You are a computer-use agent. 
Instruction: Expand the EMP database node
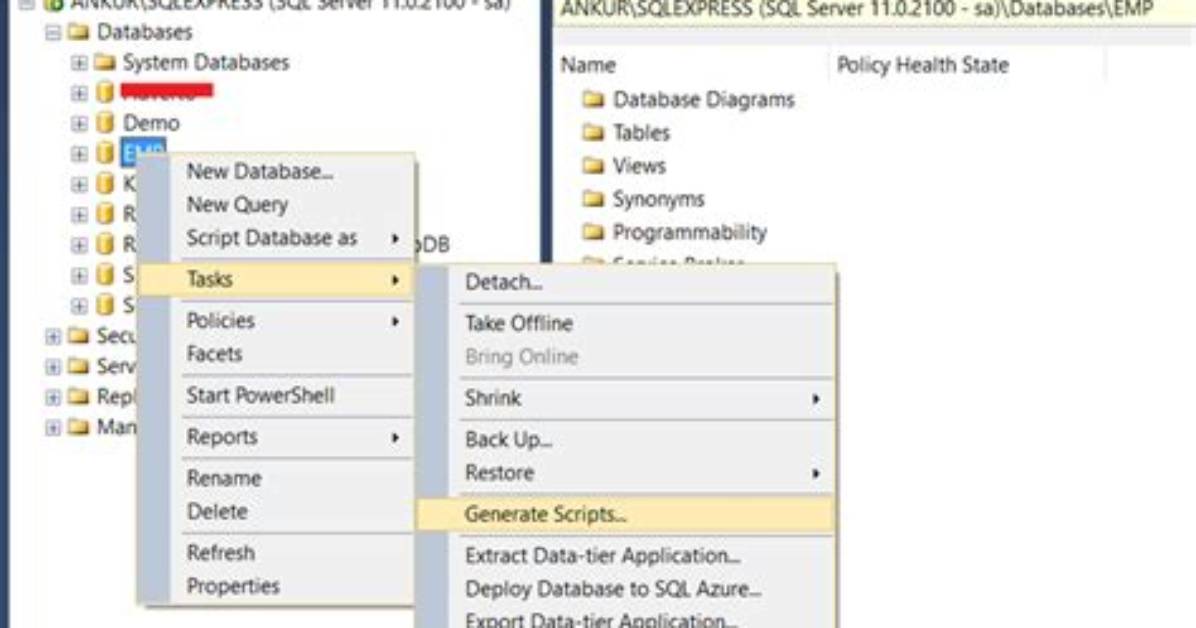79,154
